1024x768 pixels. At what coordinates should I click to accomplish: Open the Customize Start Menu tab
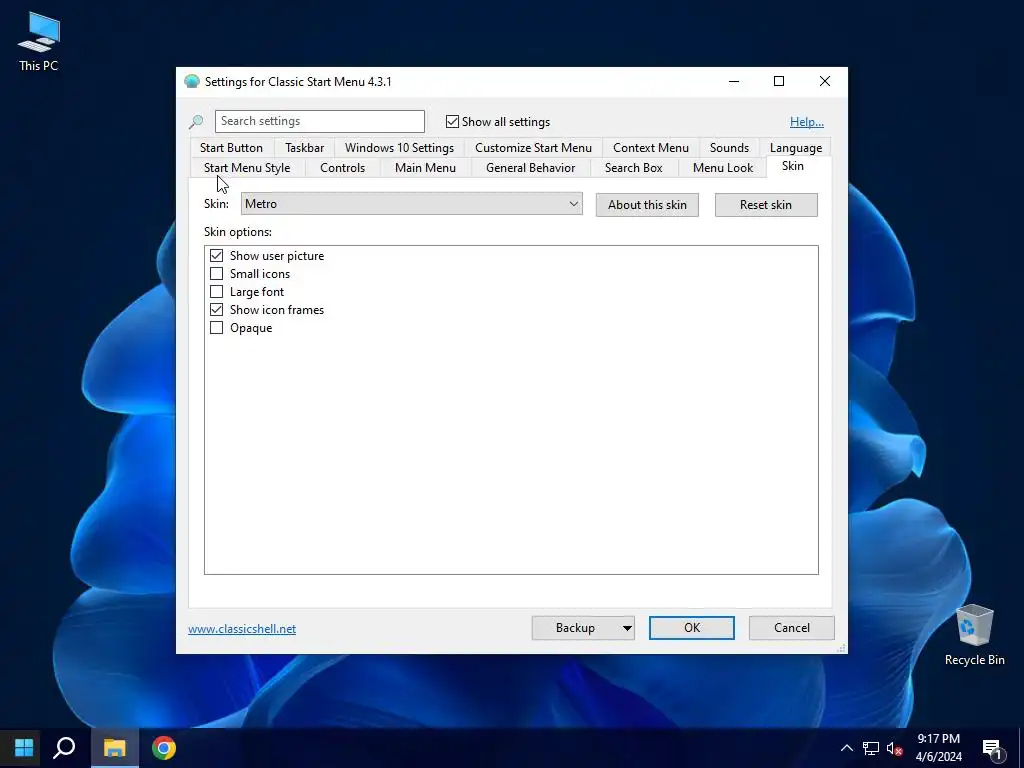click(x=534, y=148)
